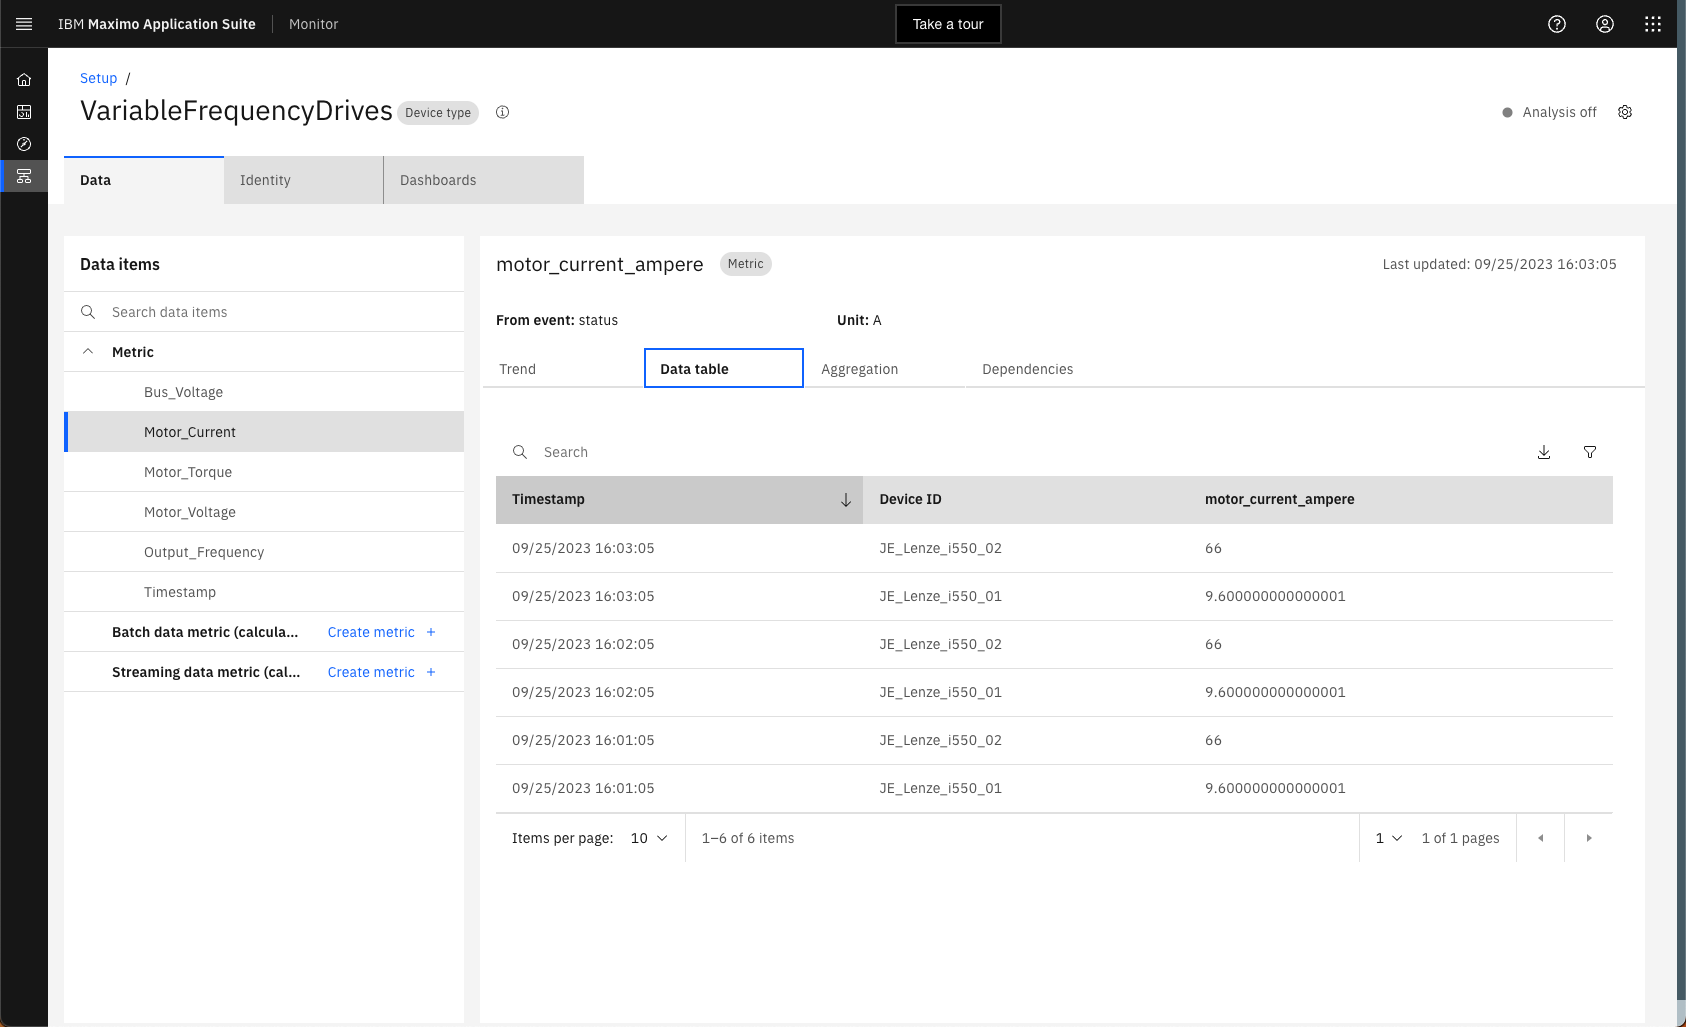Open the user profile icon
Image resolution: width=1686 pixels, height=1027 pixels.
1605,24
